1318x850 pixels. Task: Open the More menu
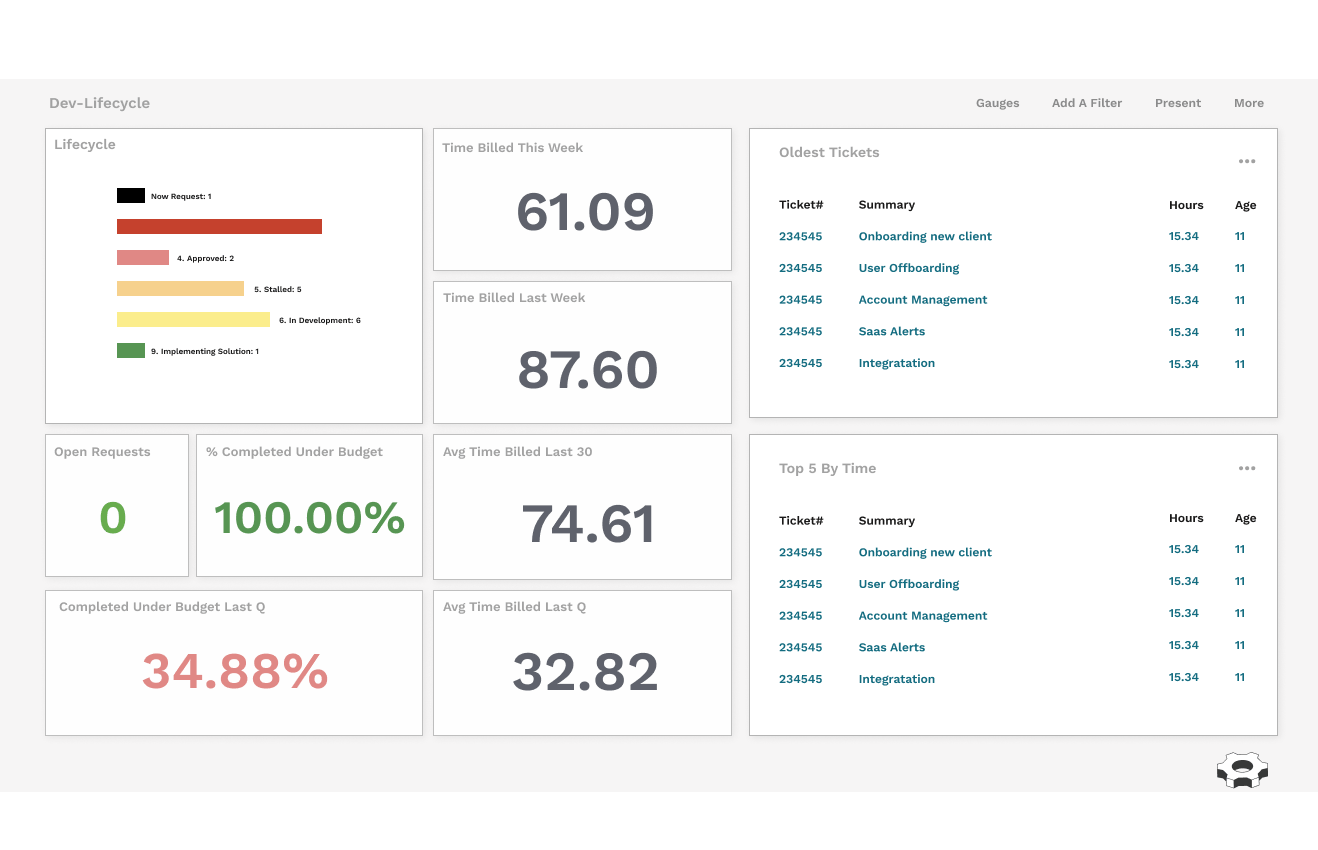[x=1248, y=103]
